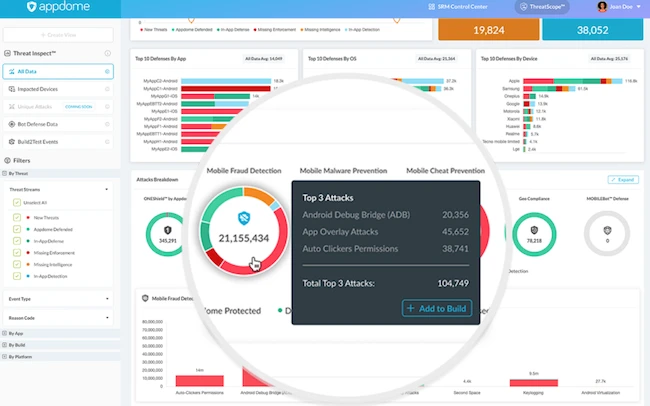650x406 pixels.
Task: Click the Threat Inspect section icon
Action: click(x=7, y=53)
